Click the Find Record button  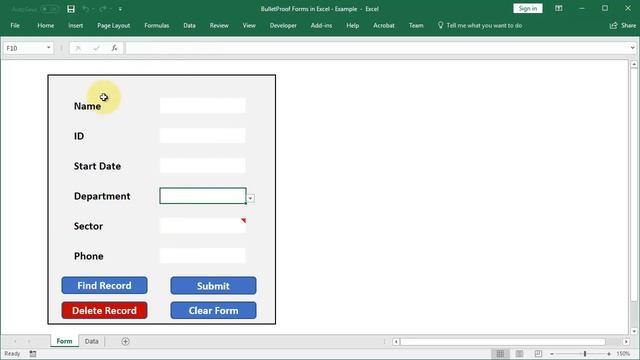pos(104,285)
